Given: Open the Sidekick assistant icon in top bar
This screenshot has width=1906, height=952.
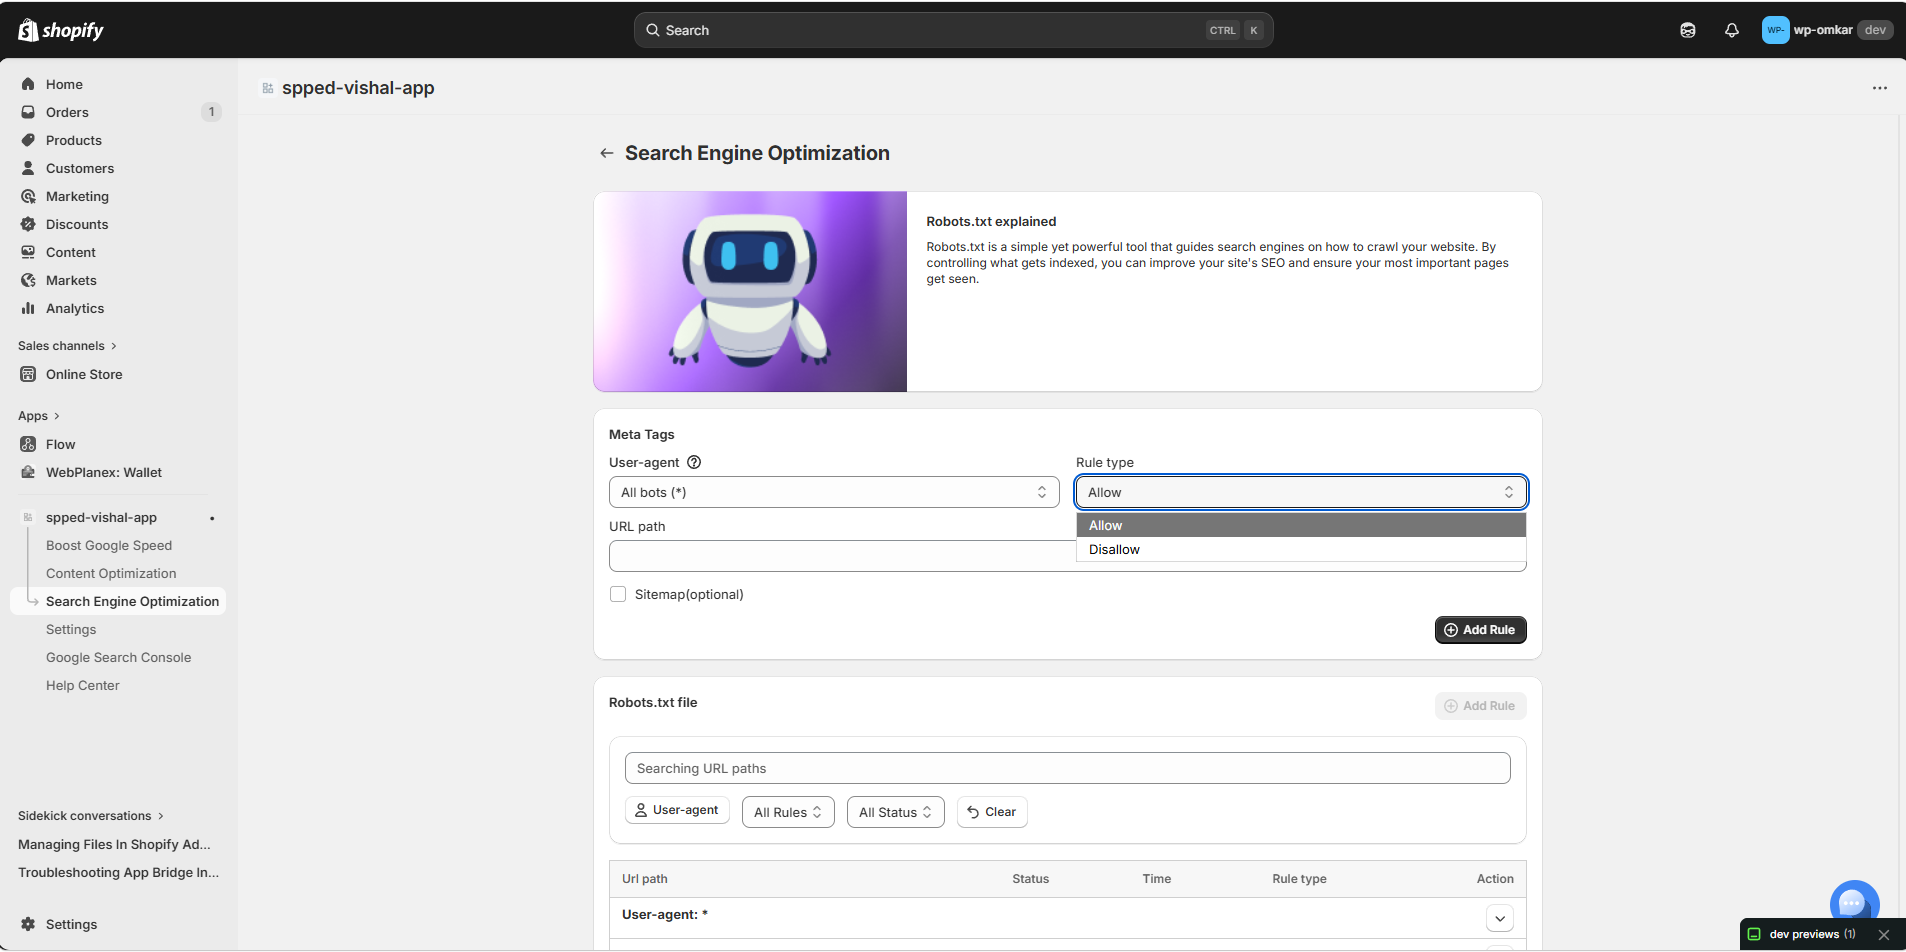Looking at the screenshot, I should tap(1687, 30).
